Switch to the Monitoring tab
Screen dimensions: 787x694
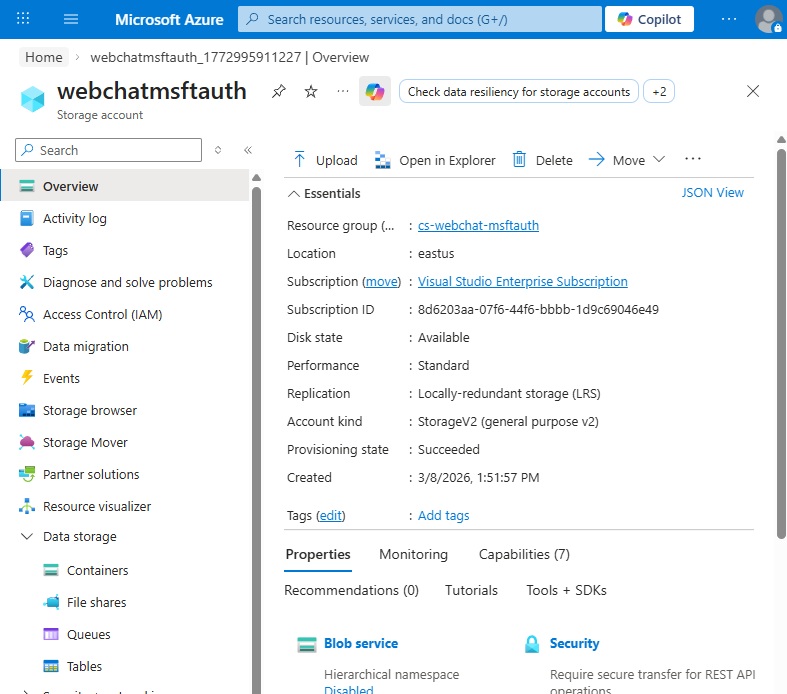(413, 554)
